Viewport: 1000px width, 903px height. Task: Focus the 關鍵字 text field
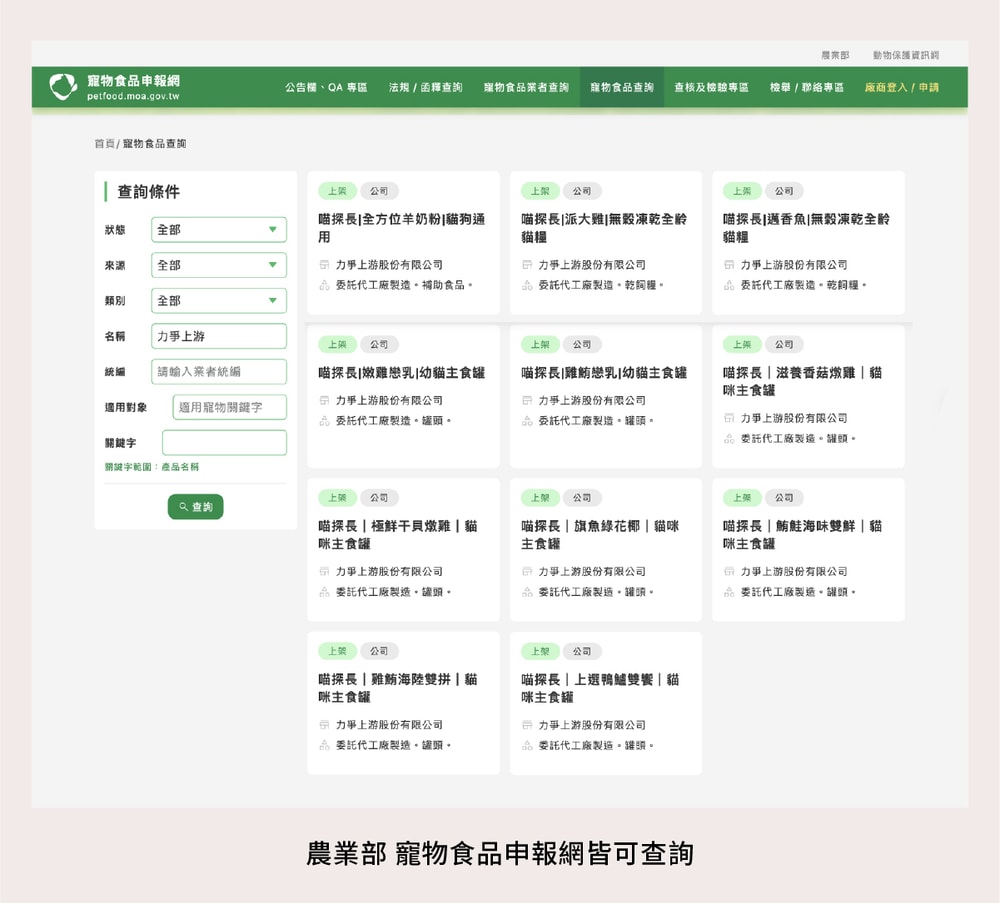click(224, 442)
